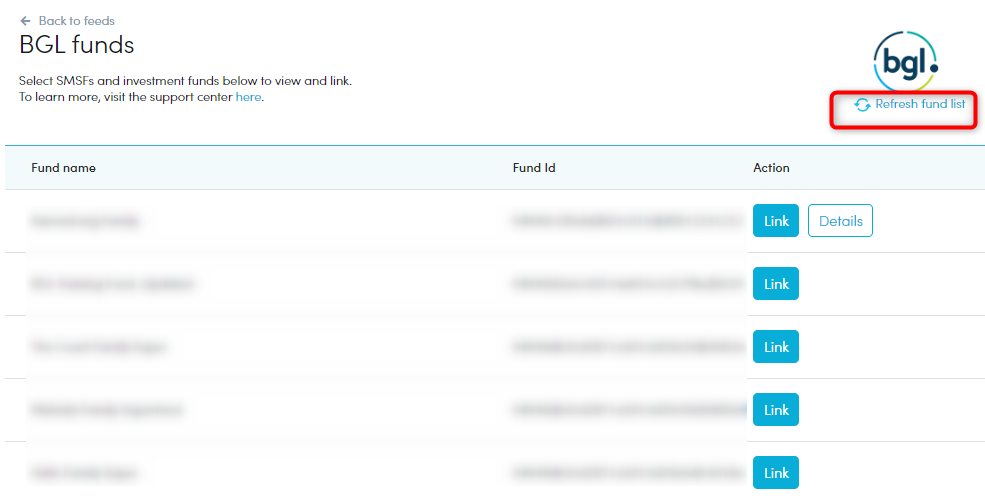Open the Back to feeds link text
Viewport: 985px width, 504px height.
[77, 21]
